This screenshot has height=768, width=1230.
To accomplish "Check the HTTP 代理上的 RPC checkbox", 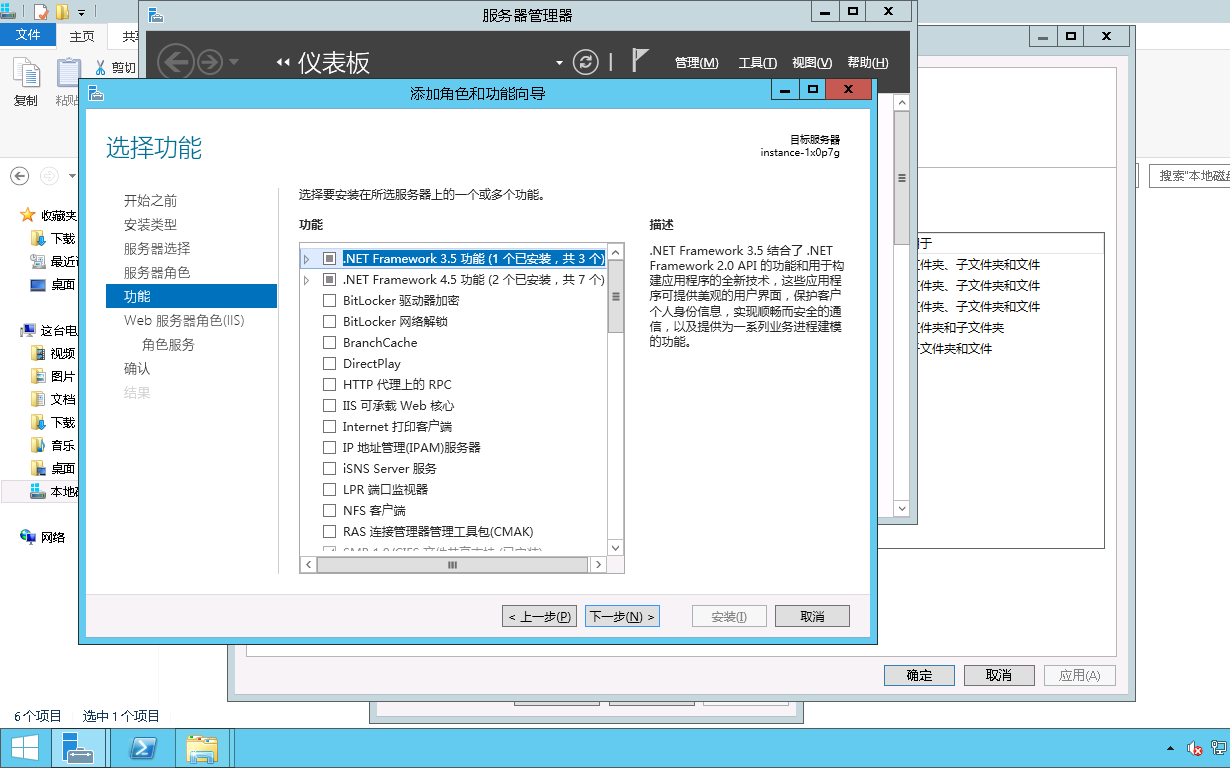I will (329, 384).
